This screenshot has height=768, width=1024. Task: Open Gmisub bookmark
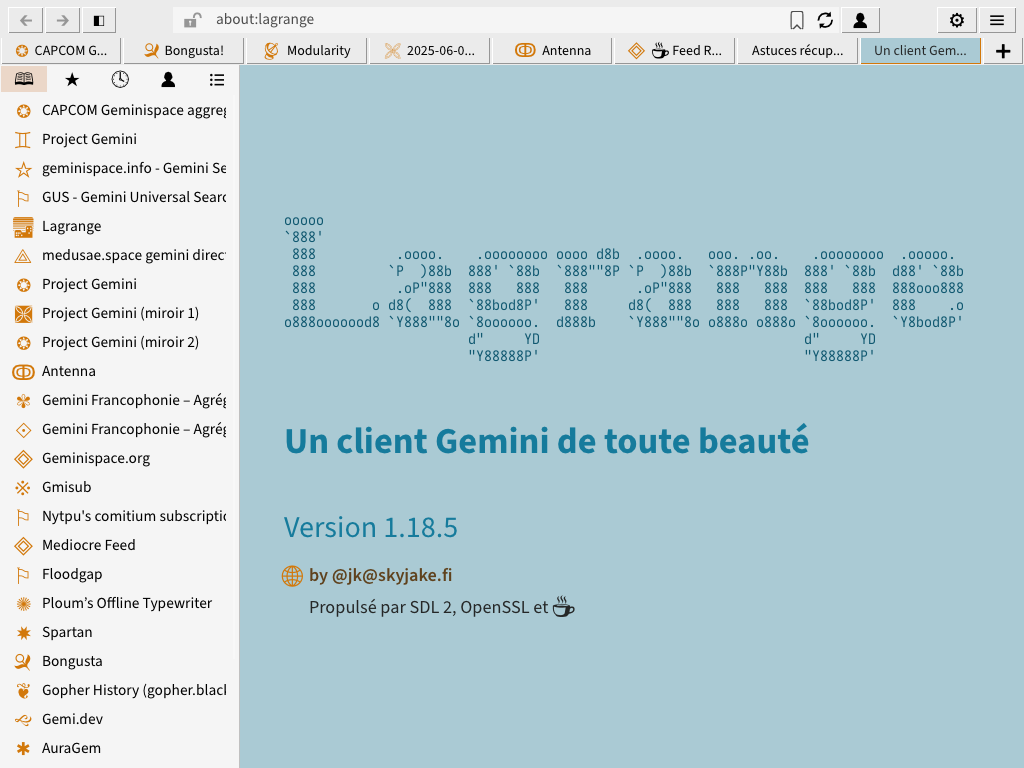(120, 487)
